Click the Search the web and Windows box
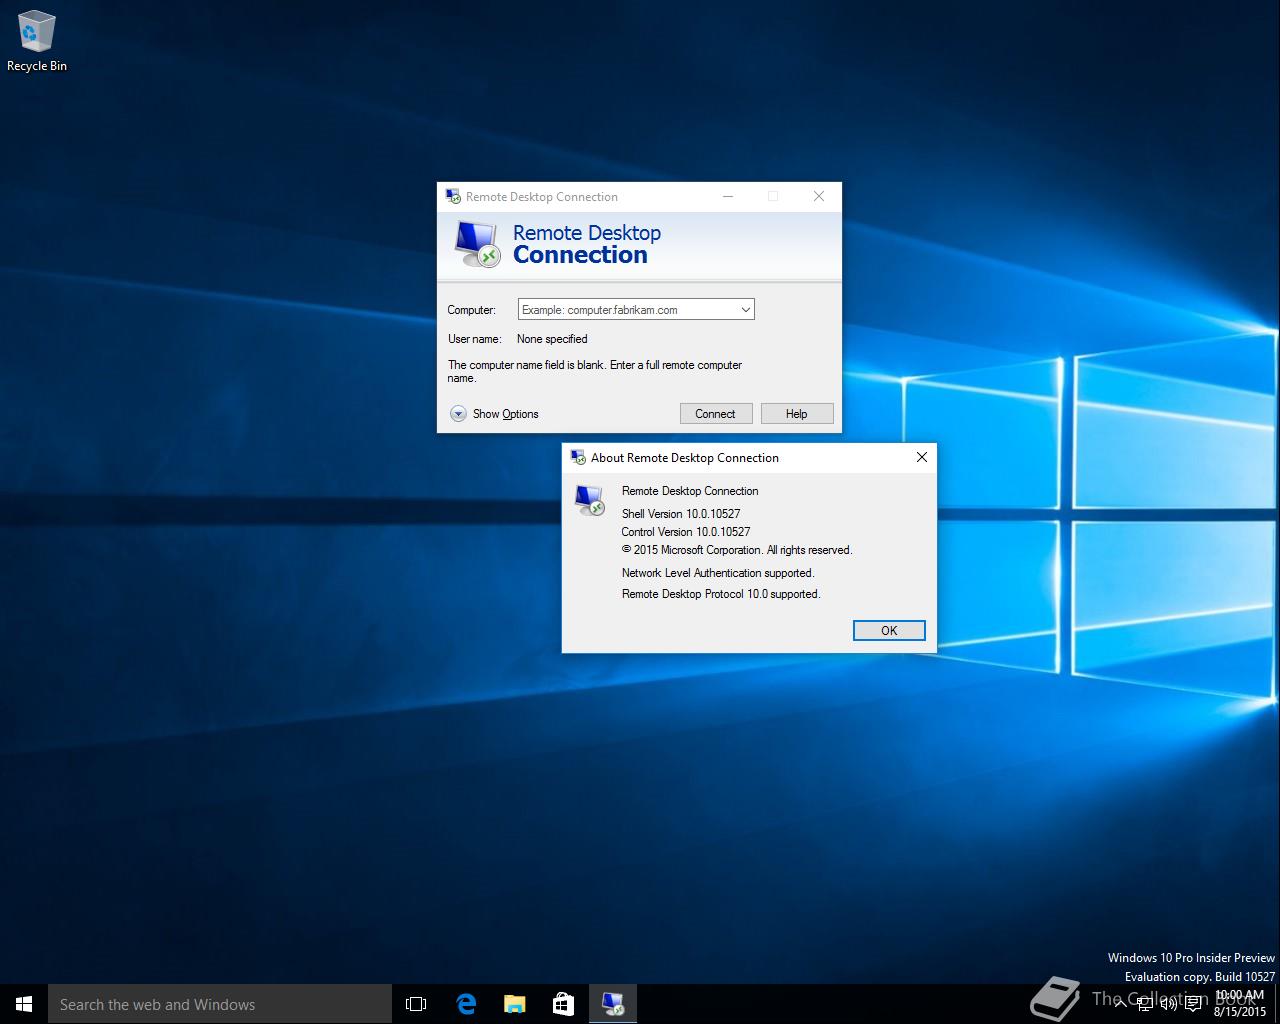The height and width of the screenshot is (1024, 1280). pyautogui.click(x=220, y=1004)
